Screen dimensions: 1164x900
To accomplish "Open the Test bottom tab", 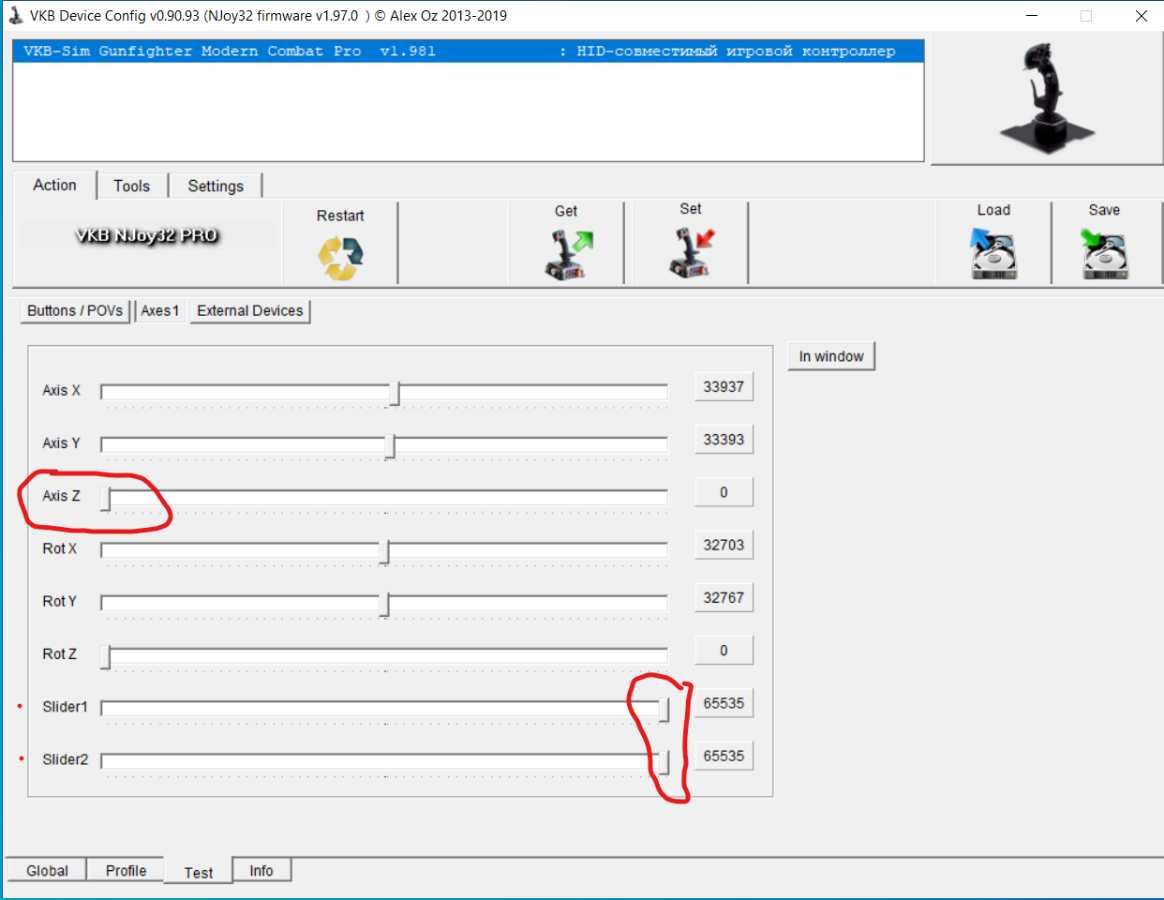I will tap(198, 872).
